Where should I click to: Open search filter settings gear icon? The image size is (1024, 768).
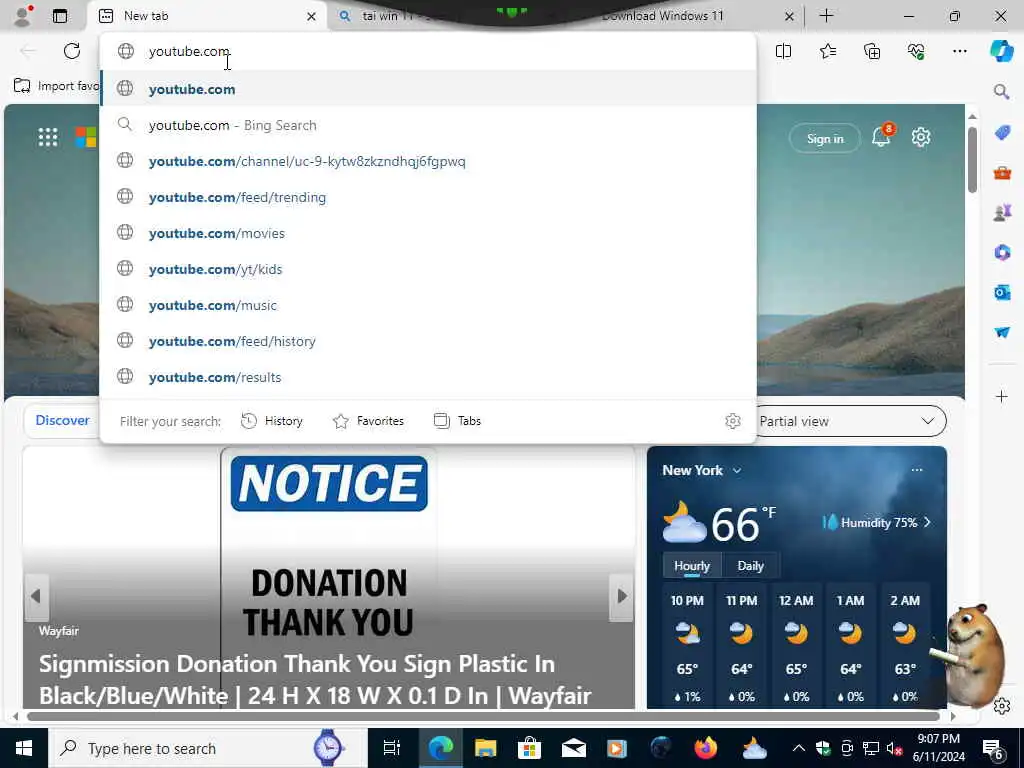(733, 421)
